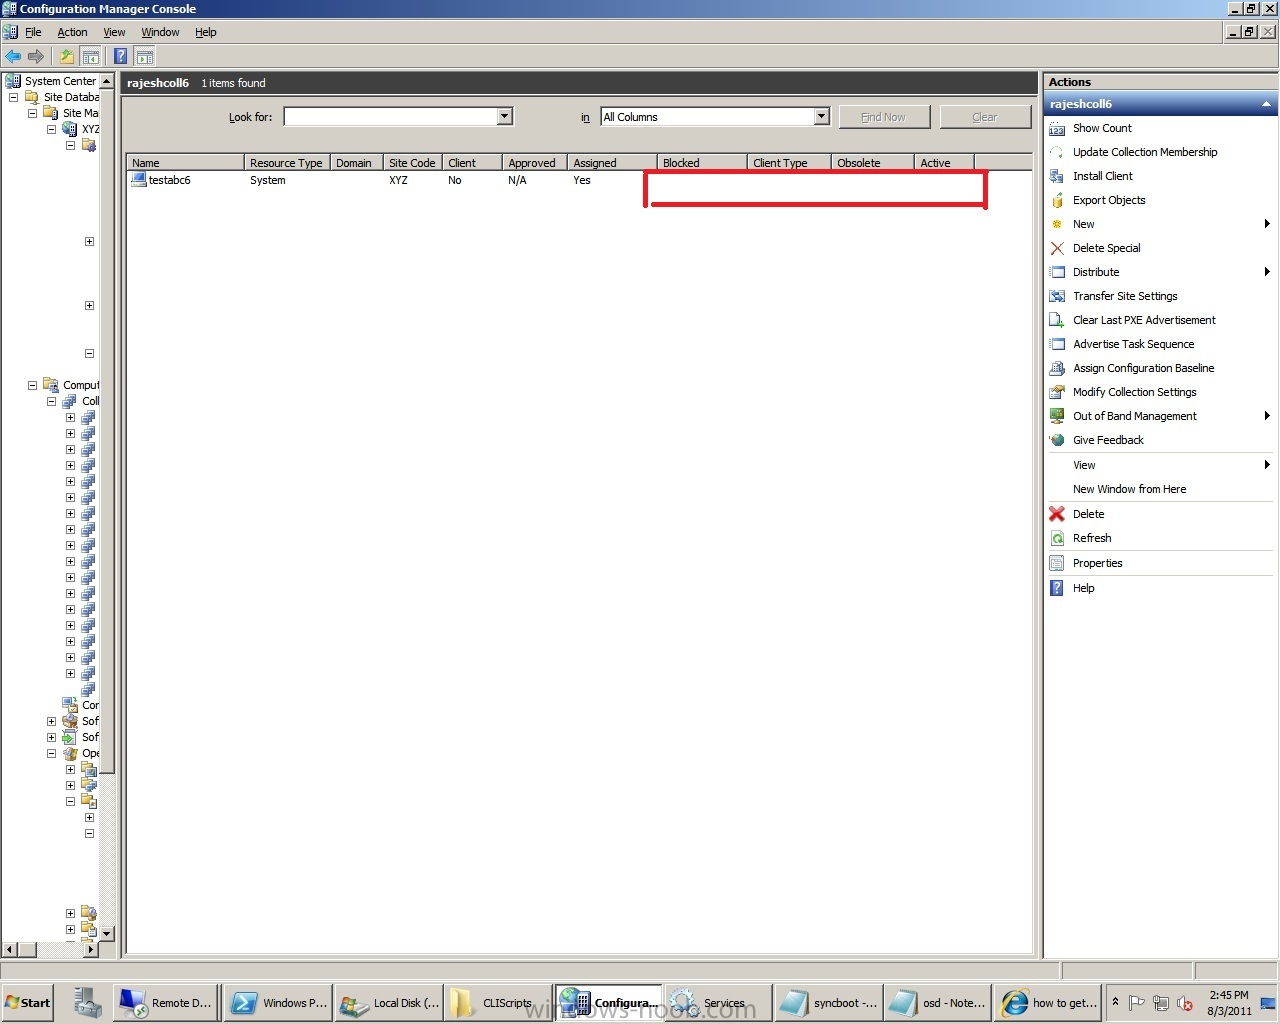Open Server Manager from taskbar
The width and height of the screenshot is (1280, 1024).
click(x=88, y=1002)
